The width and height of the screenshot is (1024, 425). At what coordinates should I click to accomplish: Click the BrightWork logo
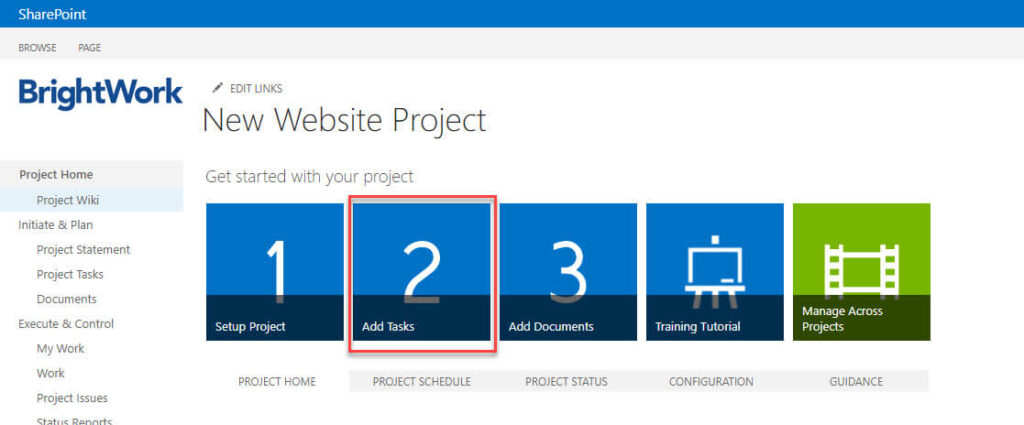(100, 94)
